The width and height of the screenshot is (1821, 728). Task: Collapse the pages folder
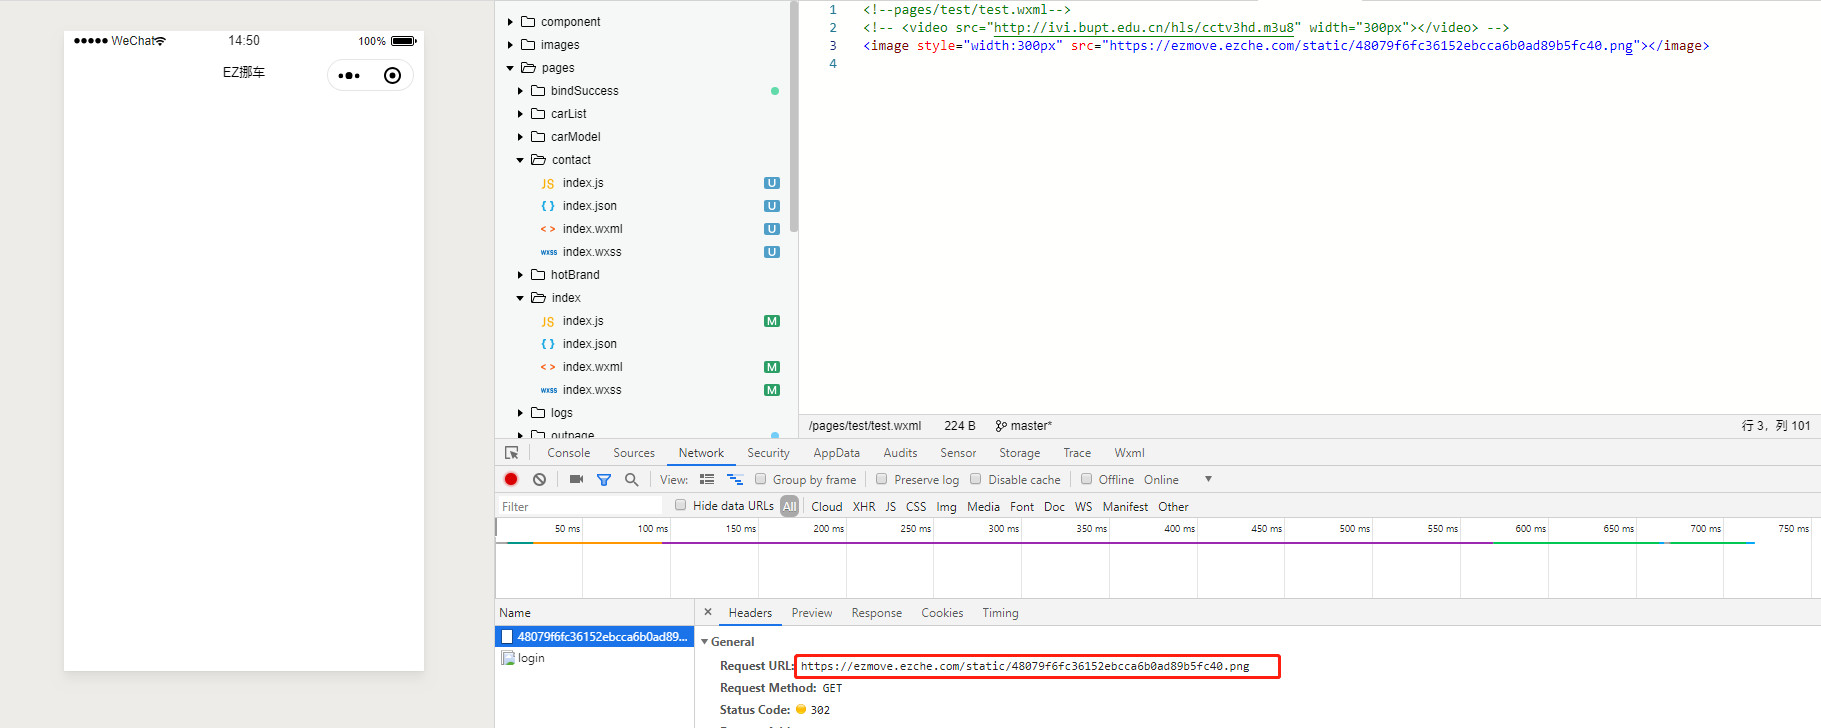(510, 68)
